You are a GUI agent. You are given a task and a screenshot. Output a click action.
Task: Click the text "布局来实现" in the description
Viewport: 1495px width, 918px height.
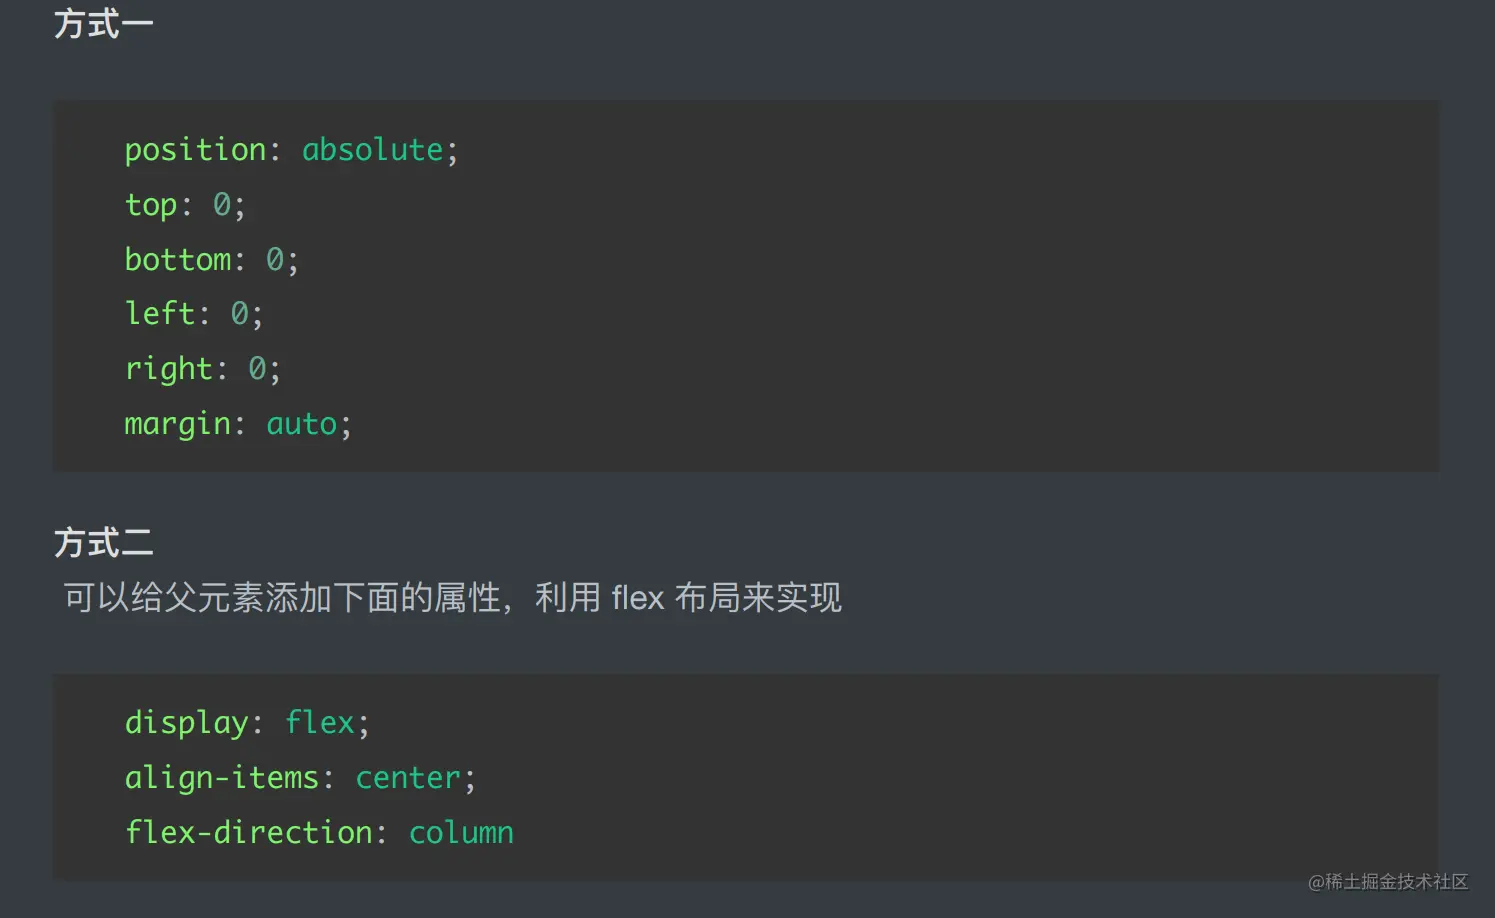tap(758, 598)
